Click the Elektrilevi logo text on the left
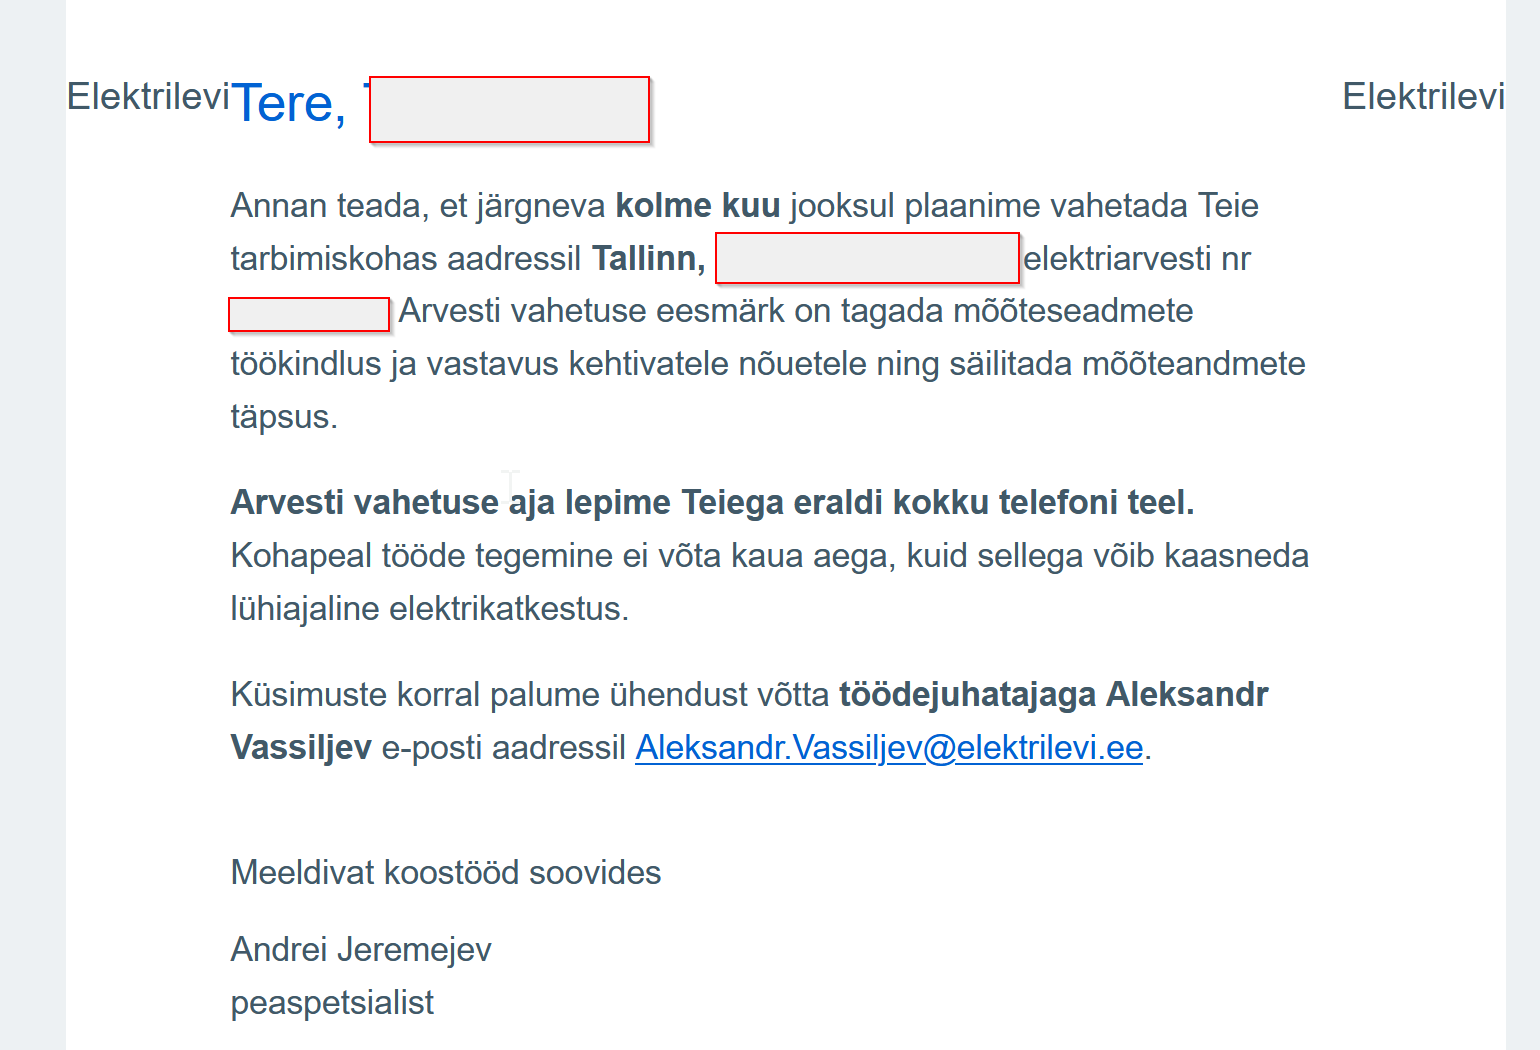This screenshot has width=1540, height=1050. click(148, 97)
